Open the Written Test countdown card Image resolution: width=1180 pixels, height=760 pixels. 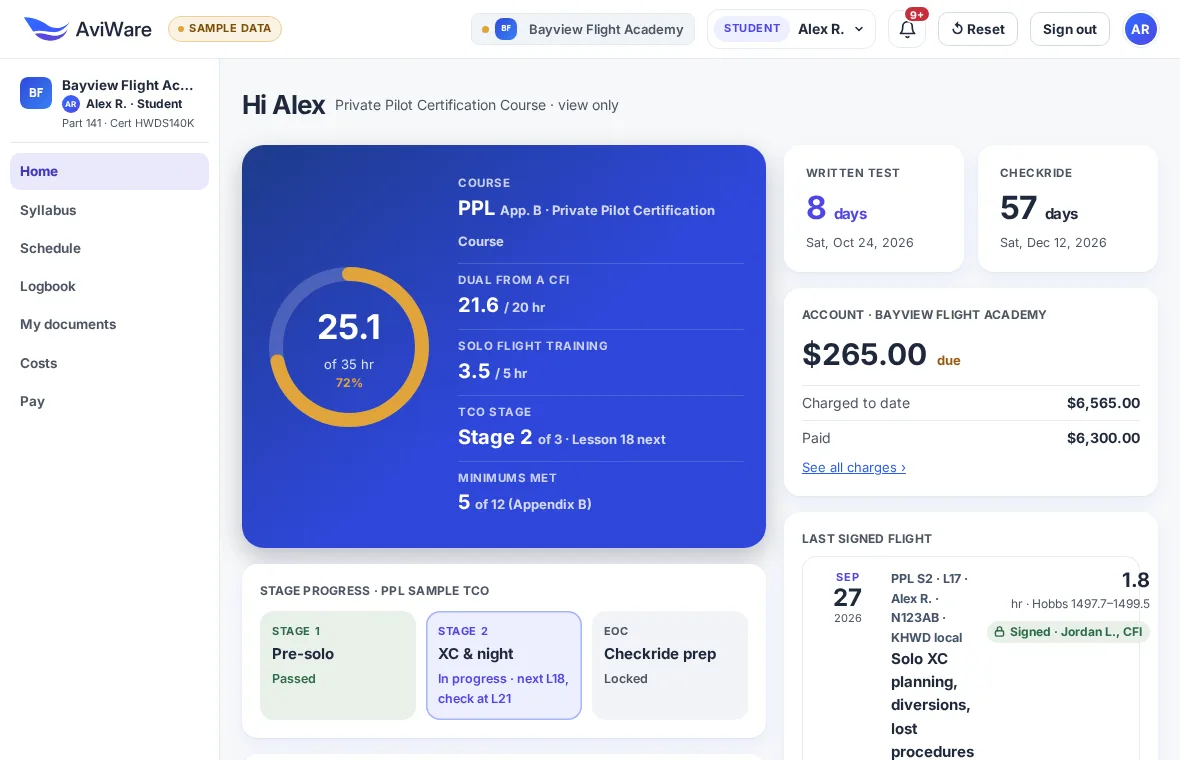point(874,208)
